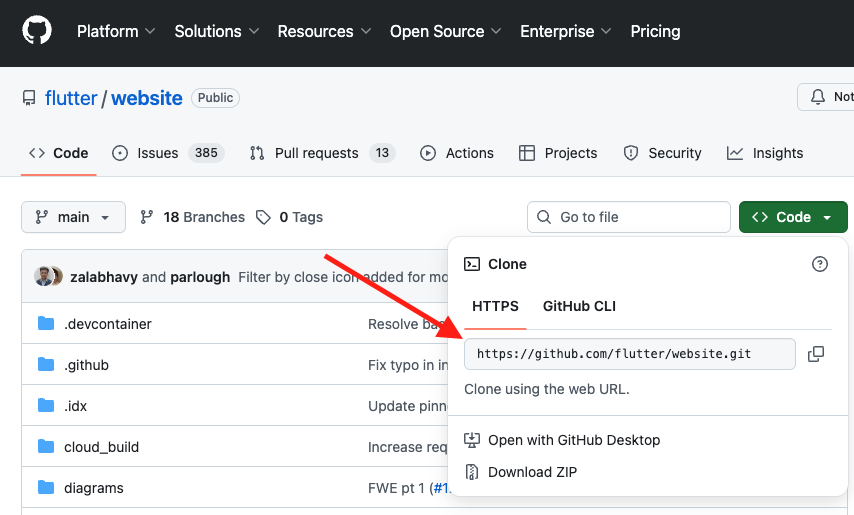The width and height of the screenshot is (854, 515).
Task: Click the Public visibility badge
Action: [x=215, y=98]
